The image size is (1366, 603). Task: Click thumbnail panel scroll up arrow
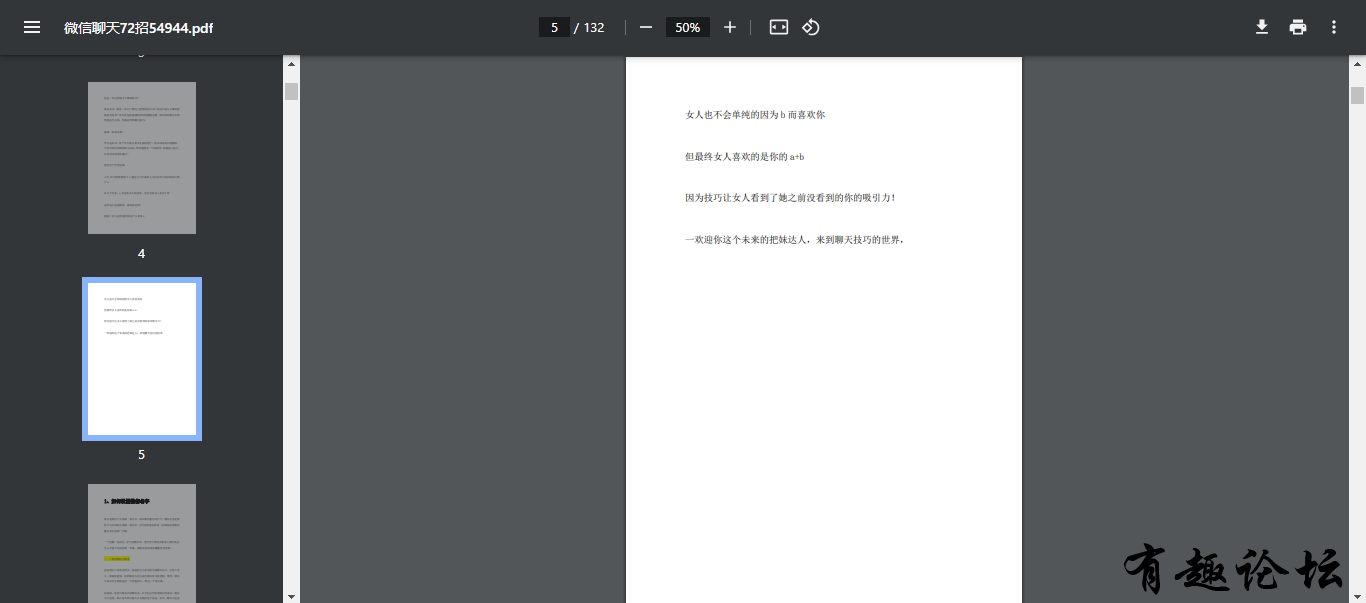click(291, 64)
